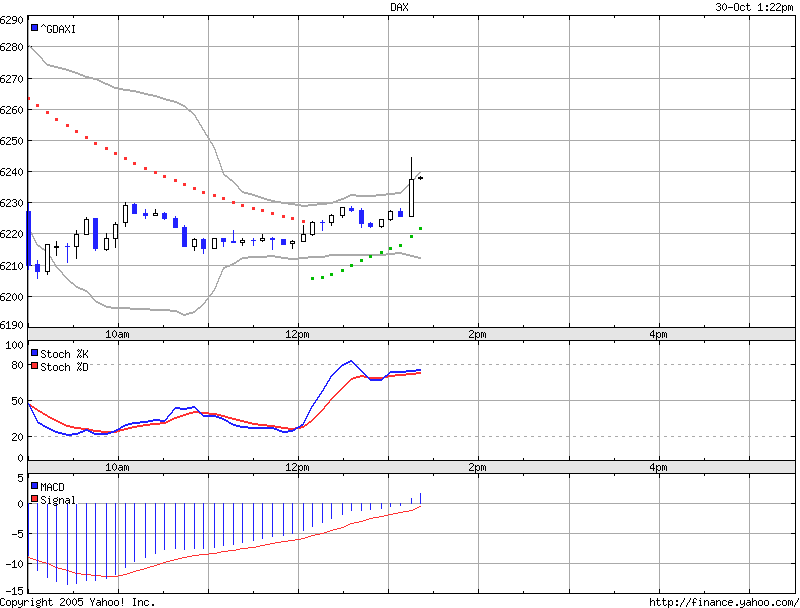
Task: Click the 6210 price axis label
Action: [11, 266]
